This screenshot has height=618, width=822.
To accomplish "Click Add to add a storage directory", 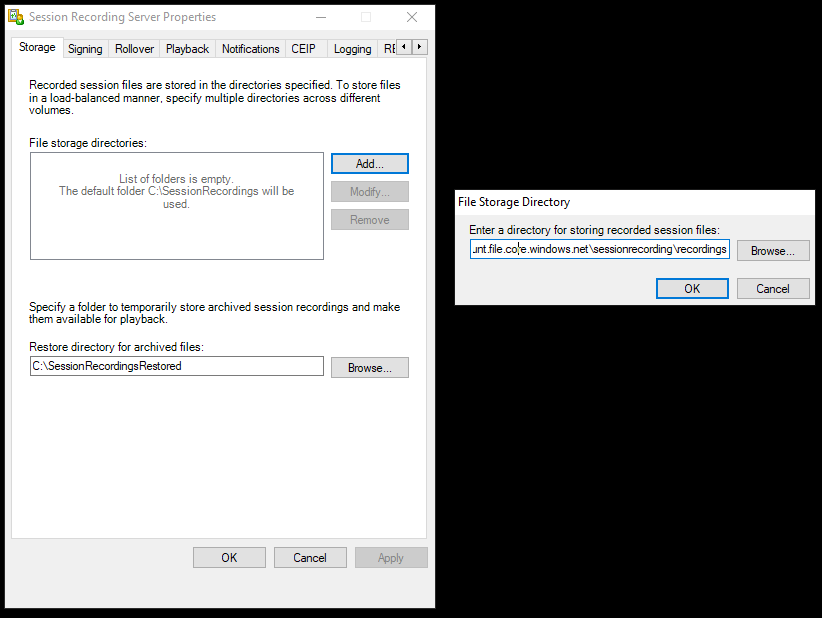I will [369, 163].
